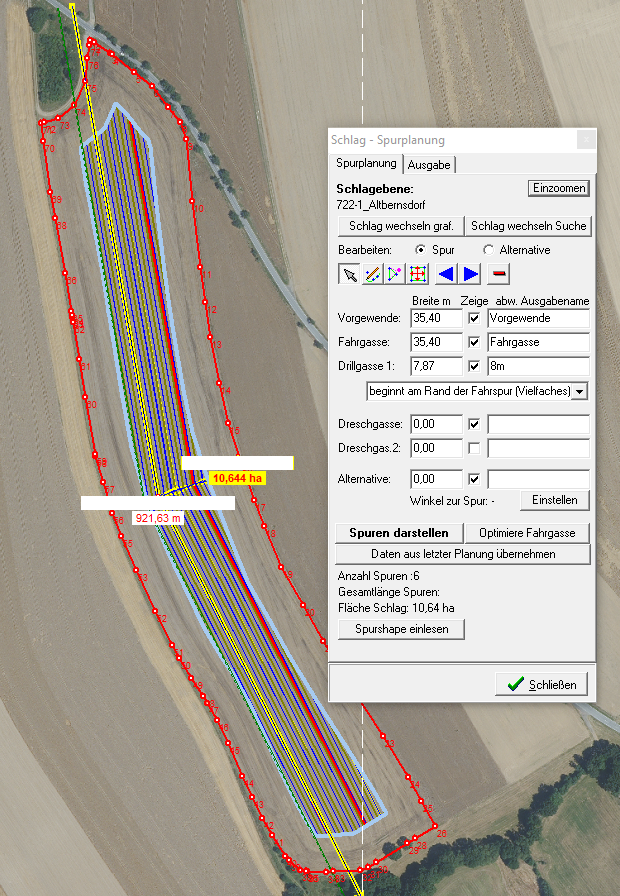Click the Spuren darstellen button
The width and height of the screenshot is (620, 896).
click(398, 533)
